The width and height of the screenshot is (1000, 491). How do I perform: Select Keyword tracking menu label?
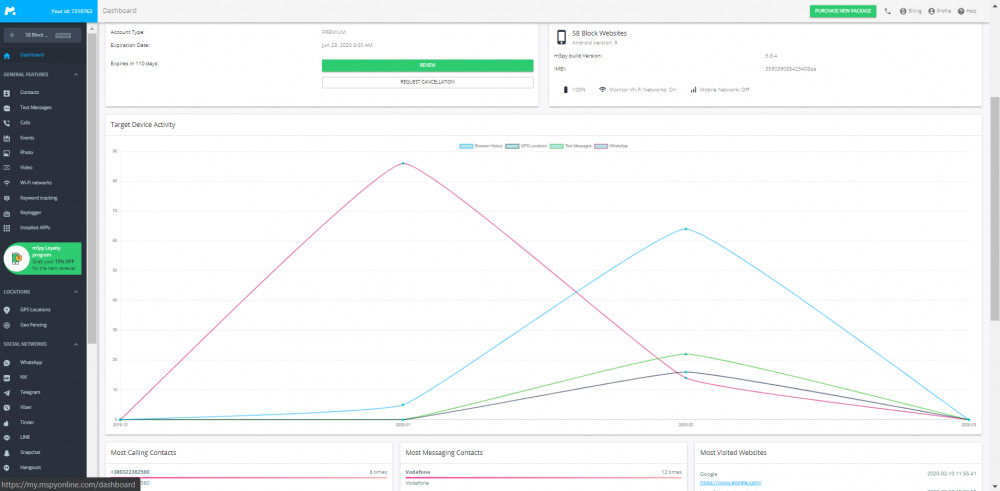38,198
